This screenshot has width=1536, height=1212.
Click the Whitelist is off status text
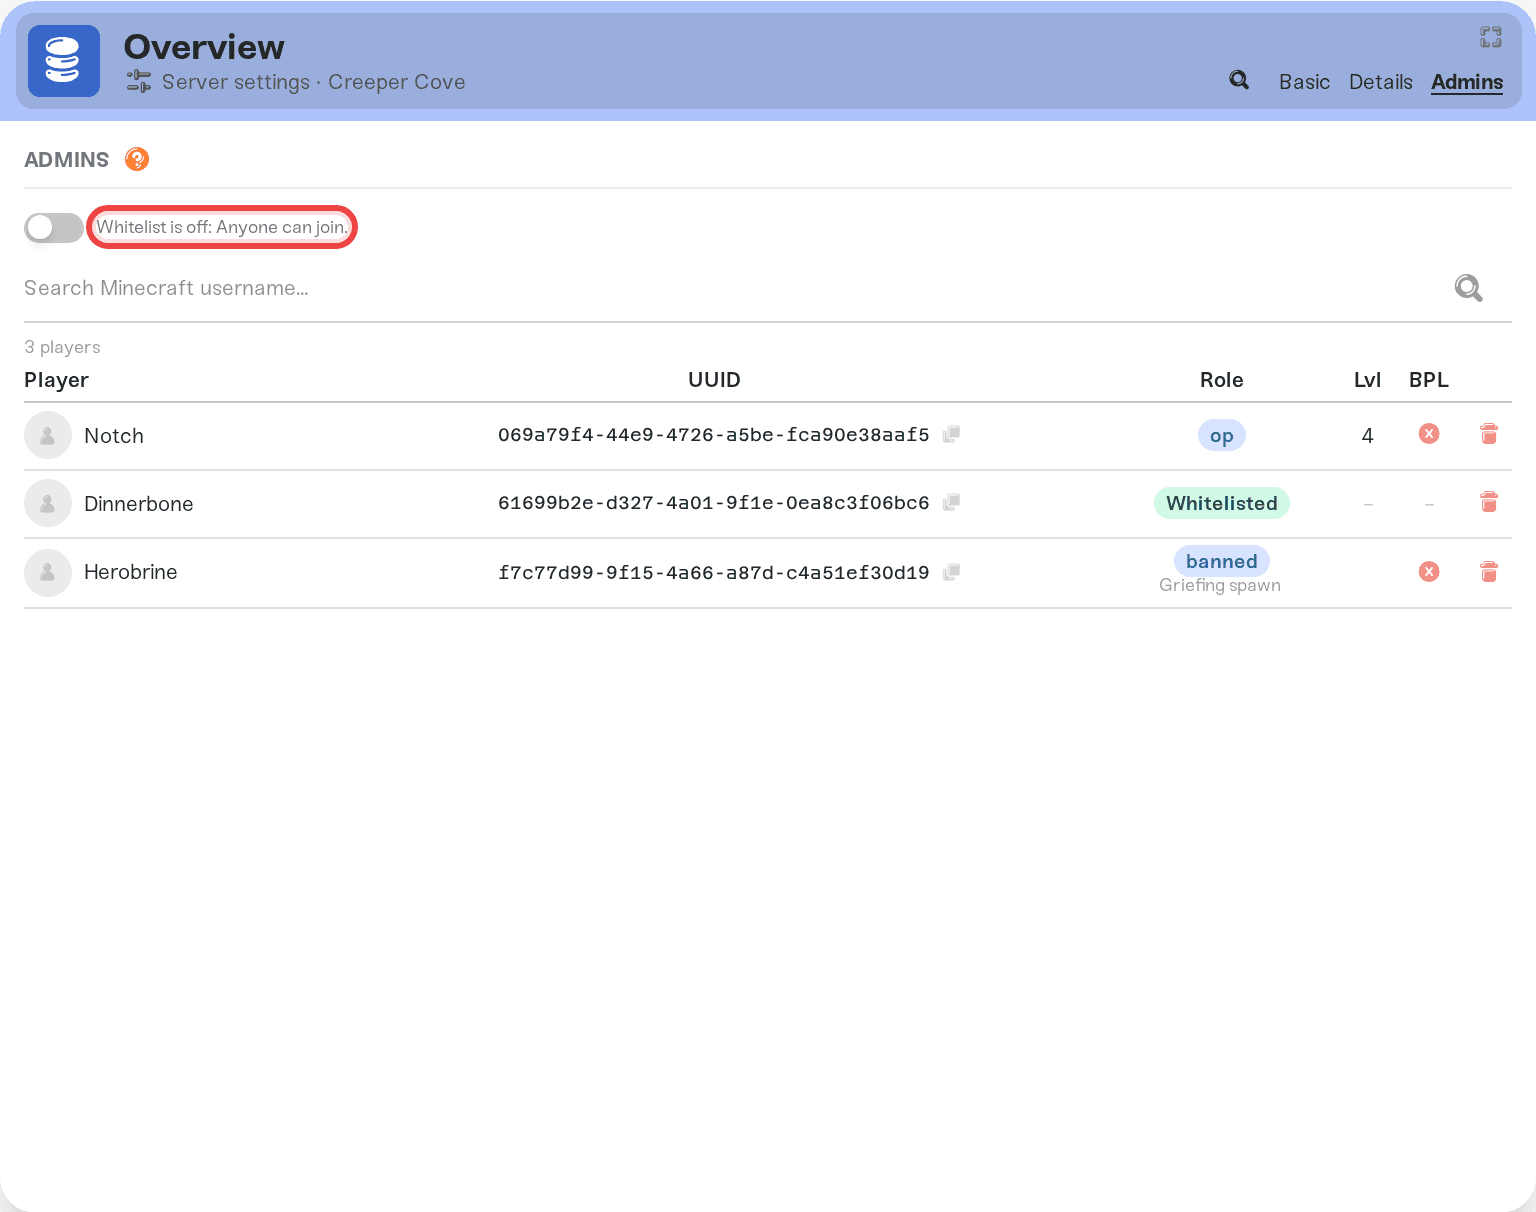(222, 227)
